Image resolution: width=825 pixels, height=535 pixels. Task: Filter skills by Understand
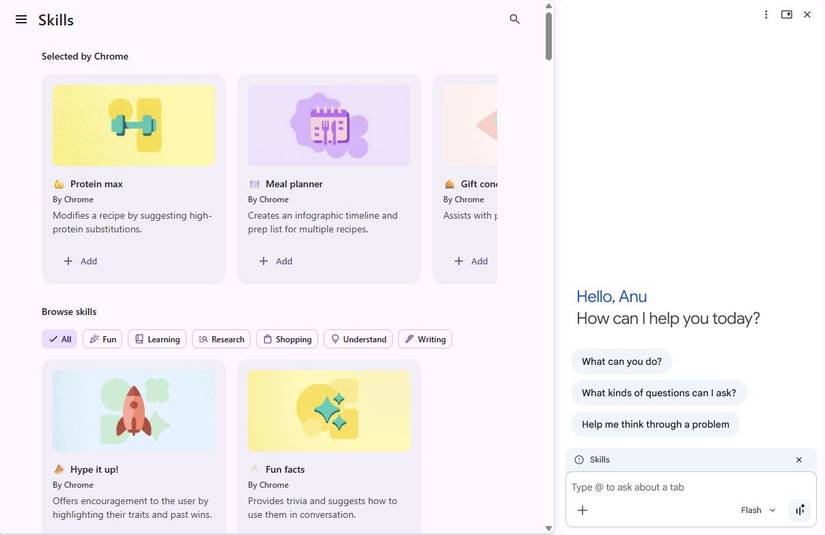[x=358, y=339]
